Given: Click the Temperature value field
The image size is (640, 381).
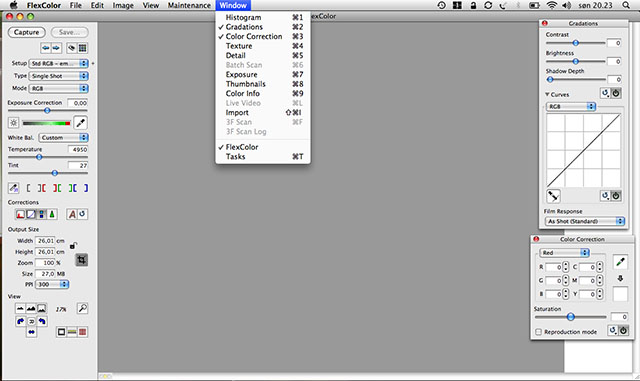Looking at the screenshot, I should tap(78, 149).
